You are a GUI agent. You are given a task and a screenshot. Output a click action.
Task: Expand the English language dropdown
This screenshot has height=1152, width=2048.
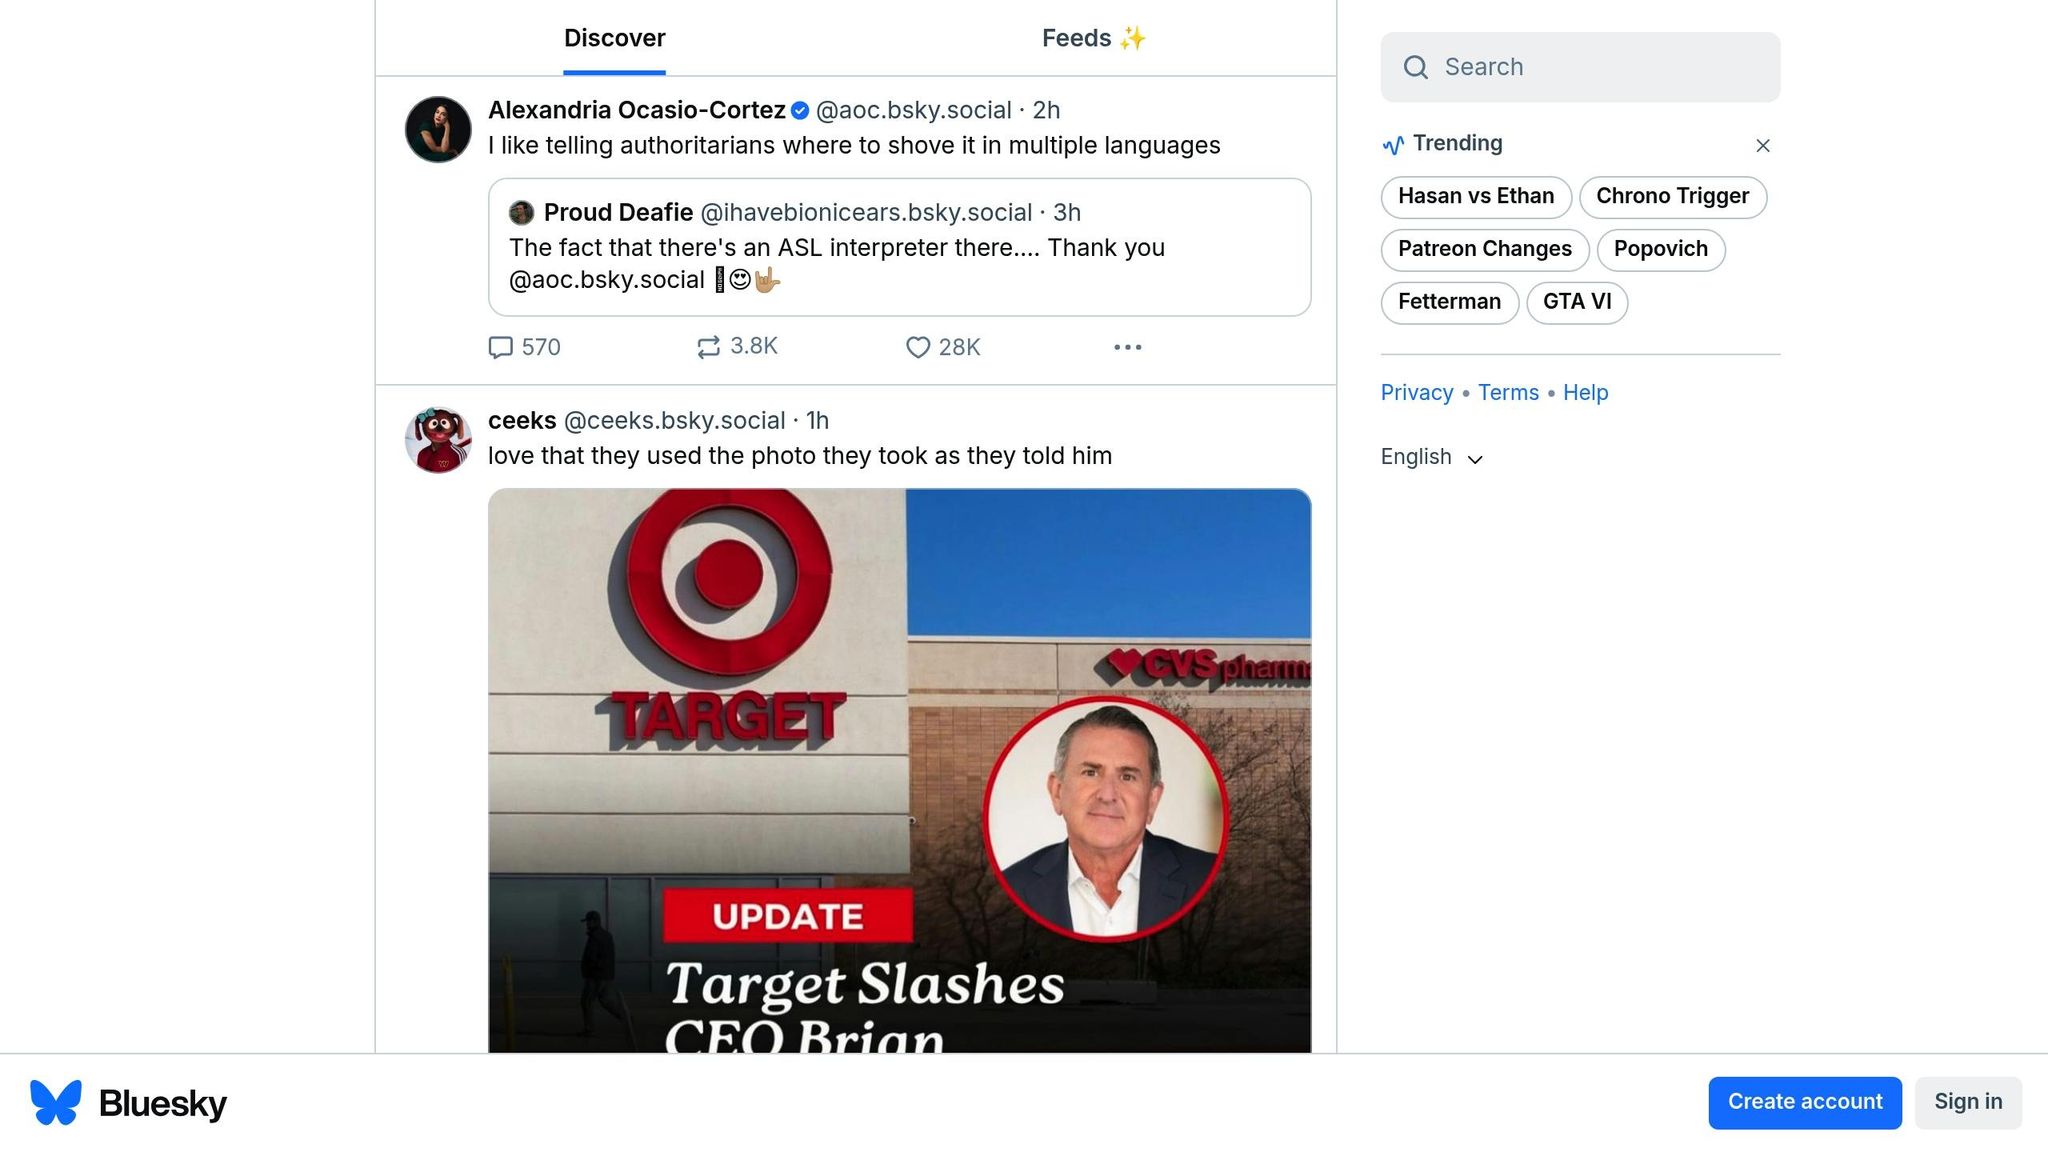click(x=1431, y=458)
